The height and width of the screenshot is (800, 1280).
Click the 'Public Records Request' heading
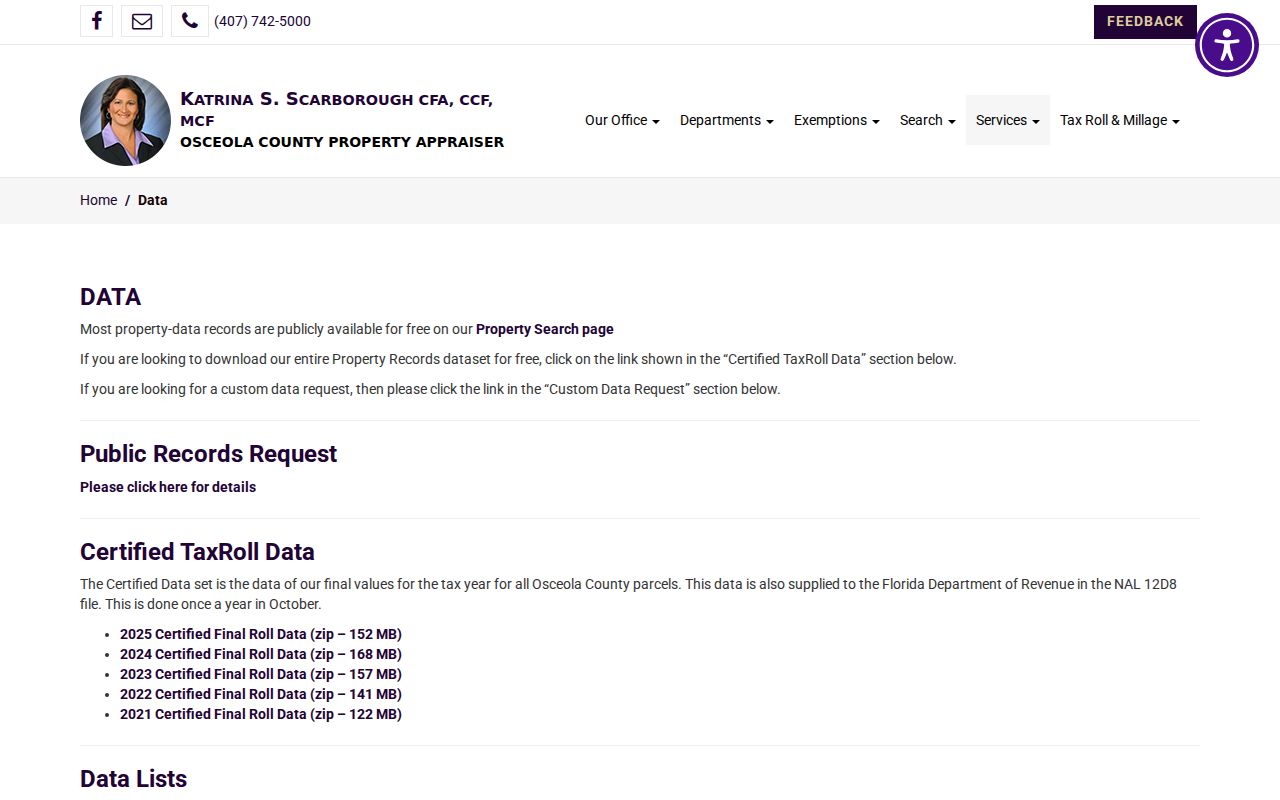click(x=208, y=454)
